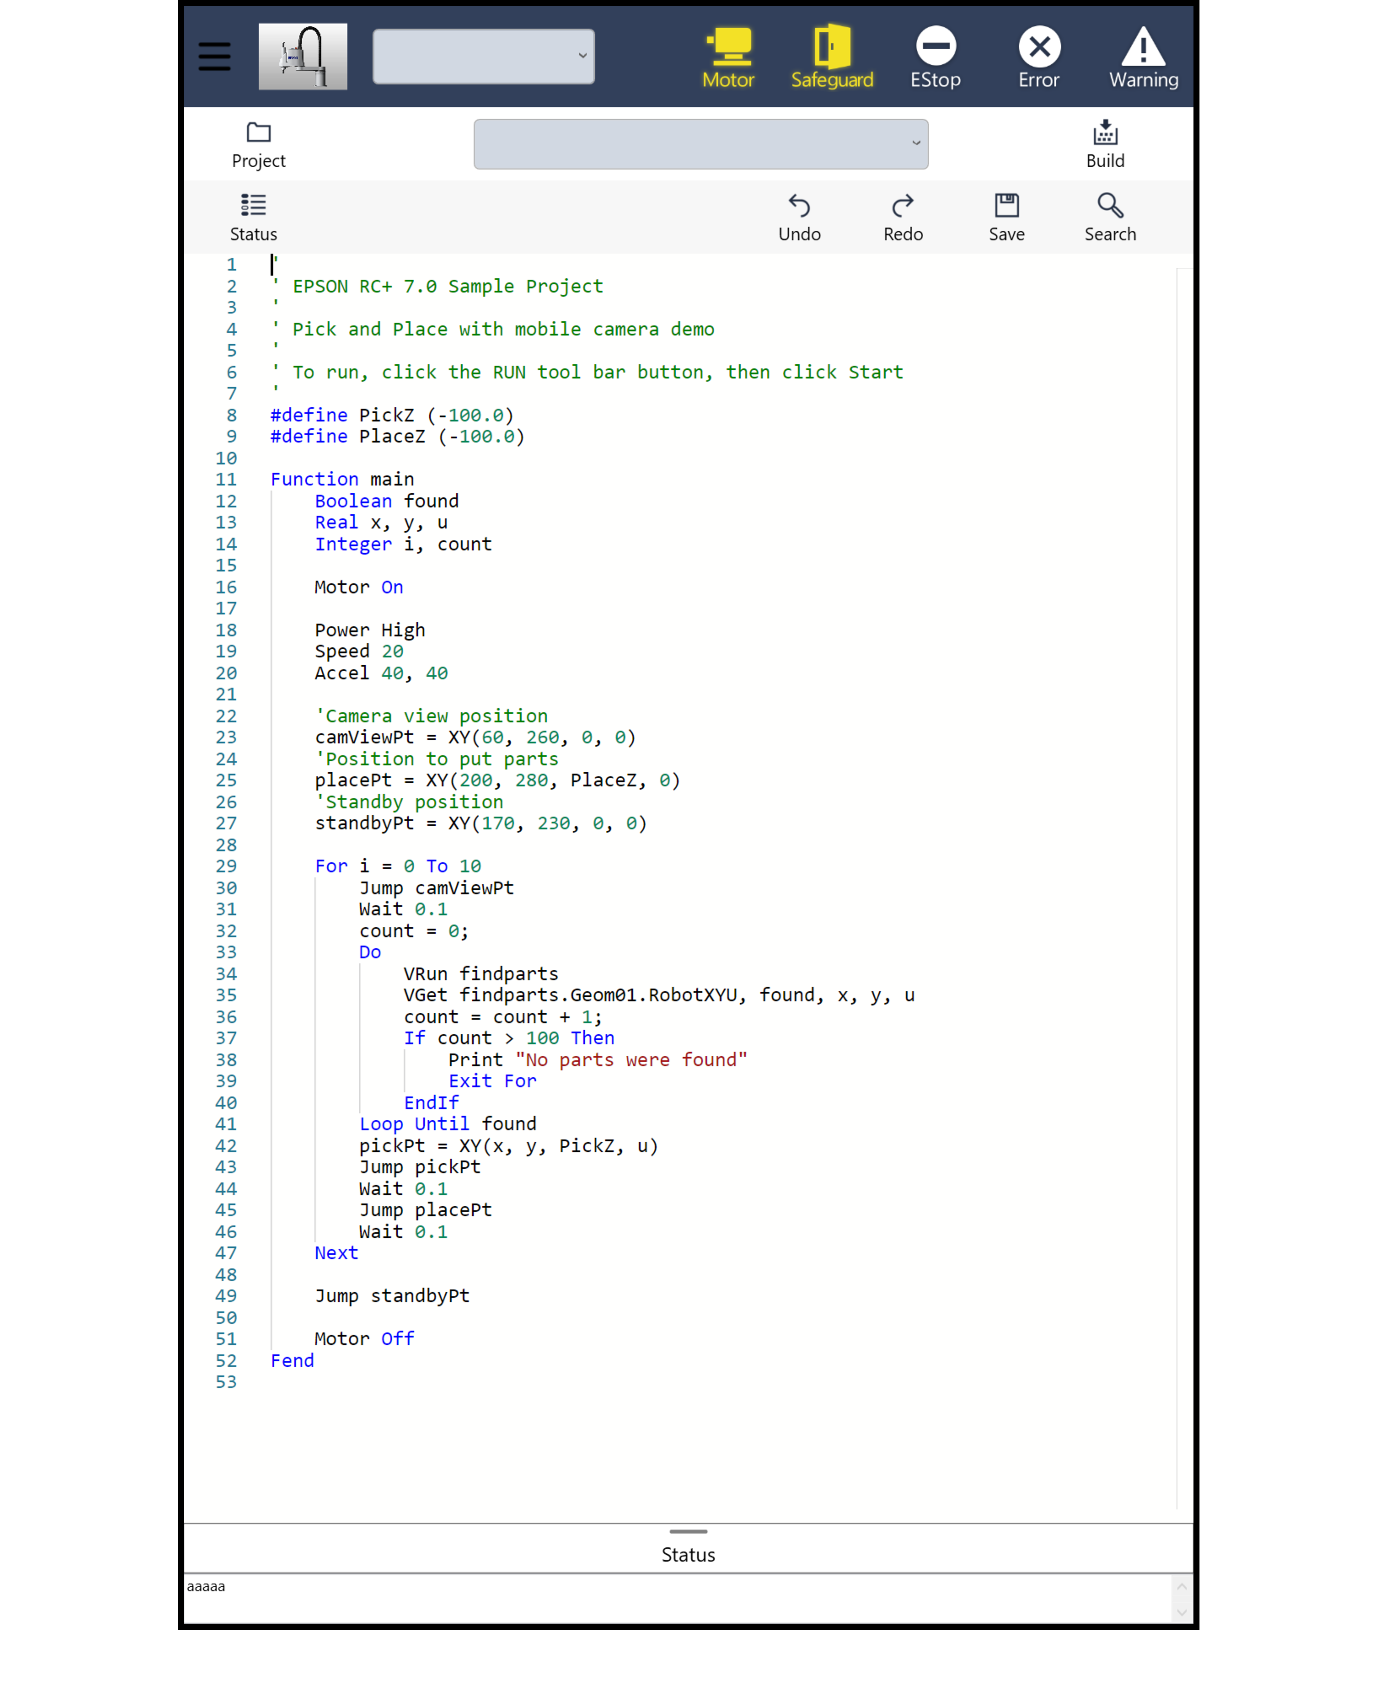Click the 'Motor On' statement
This screenshot has height=1704, width=1380.
(359, 587)
